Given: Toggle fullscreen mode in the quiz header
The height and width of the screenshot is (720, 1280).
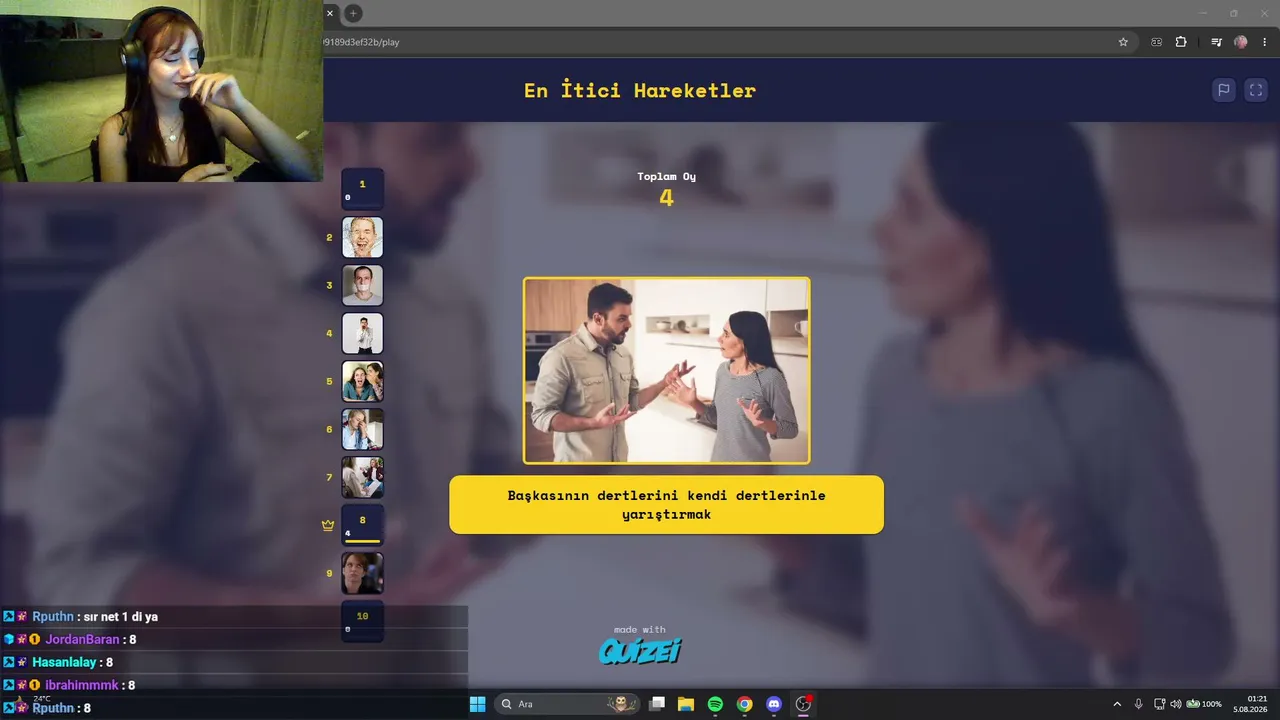Looking at the screenshot, I should tap(1256, 90).
